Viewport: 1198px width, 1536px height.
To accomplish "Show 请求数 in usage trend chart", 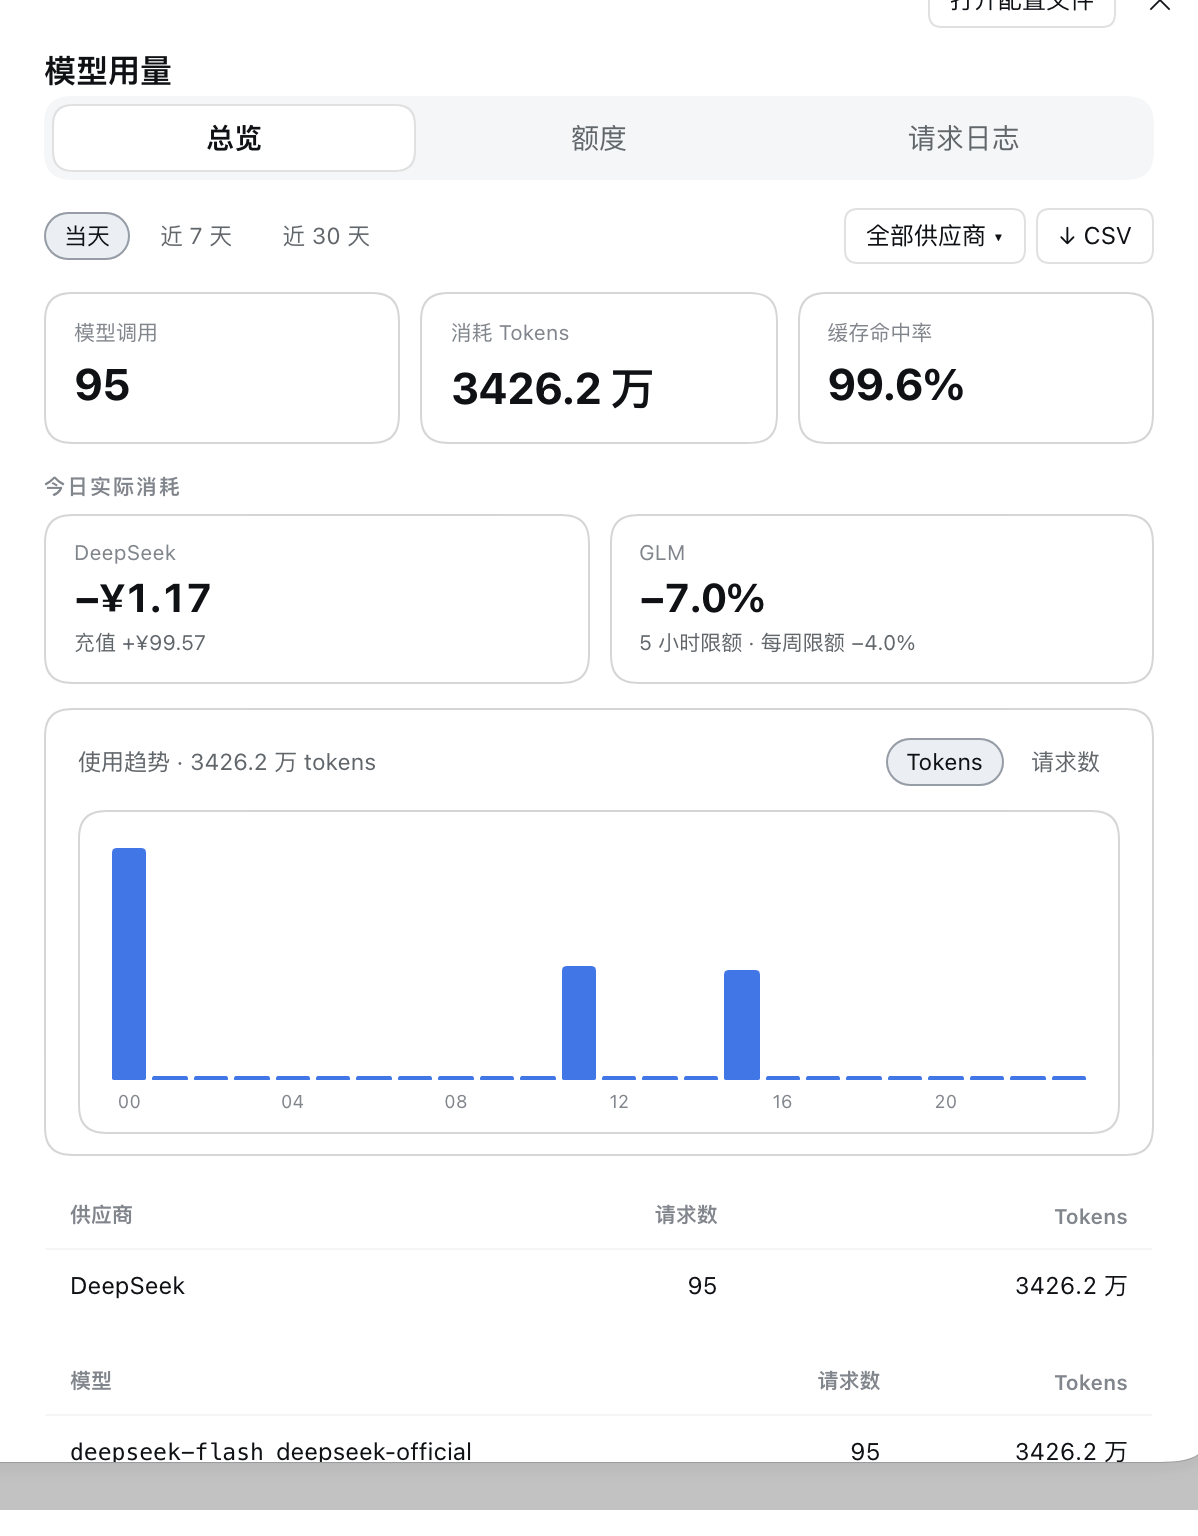I will [1065, 762].
